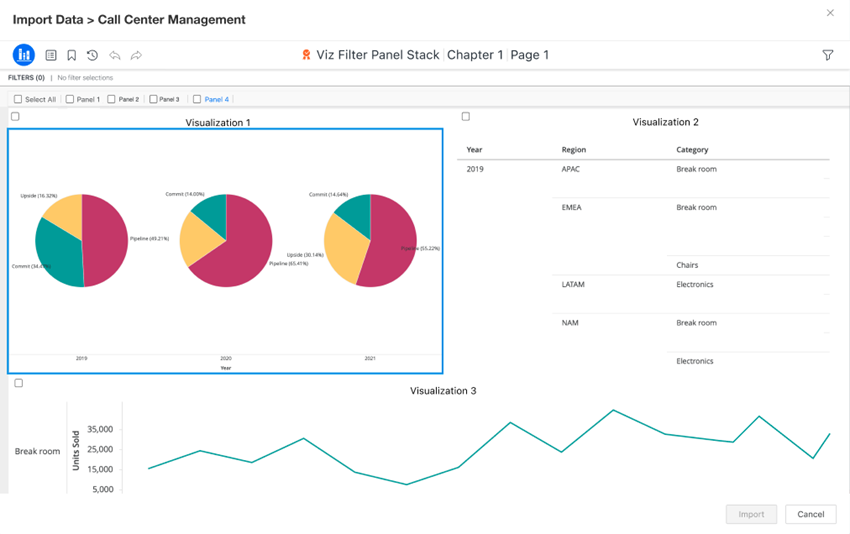Image resolution: width=850 pixels, height=534 pixels.
Task: Check the Select All checkbox
Action: tap(18, 99)
